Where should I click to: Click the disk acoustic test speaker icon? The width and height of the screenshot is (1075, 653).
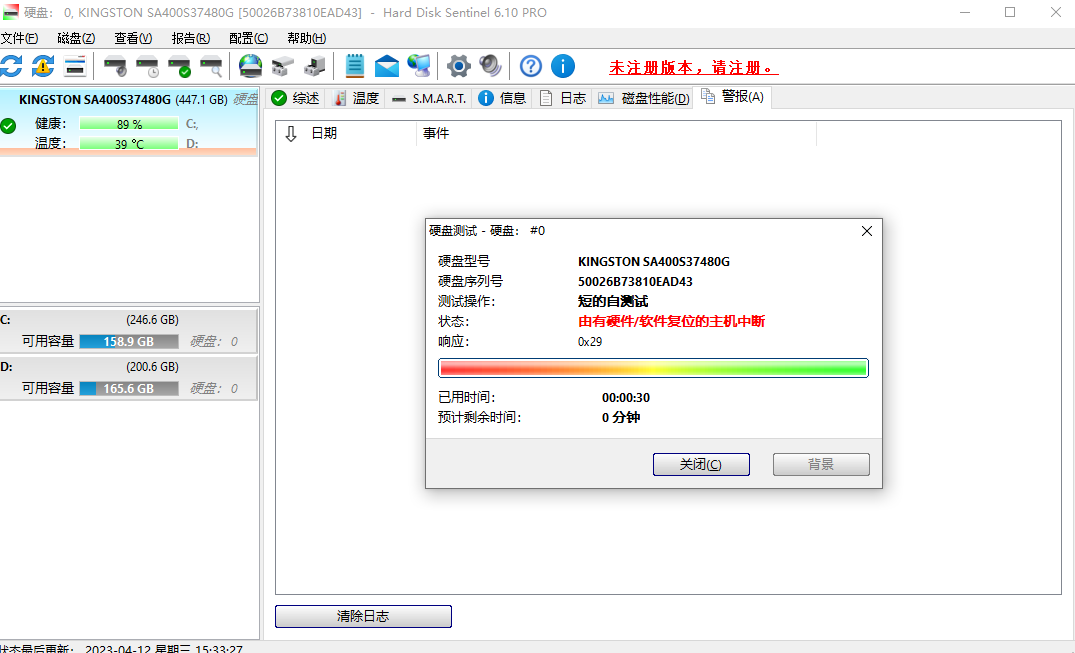(x=115, y=67)
